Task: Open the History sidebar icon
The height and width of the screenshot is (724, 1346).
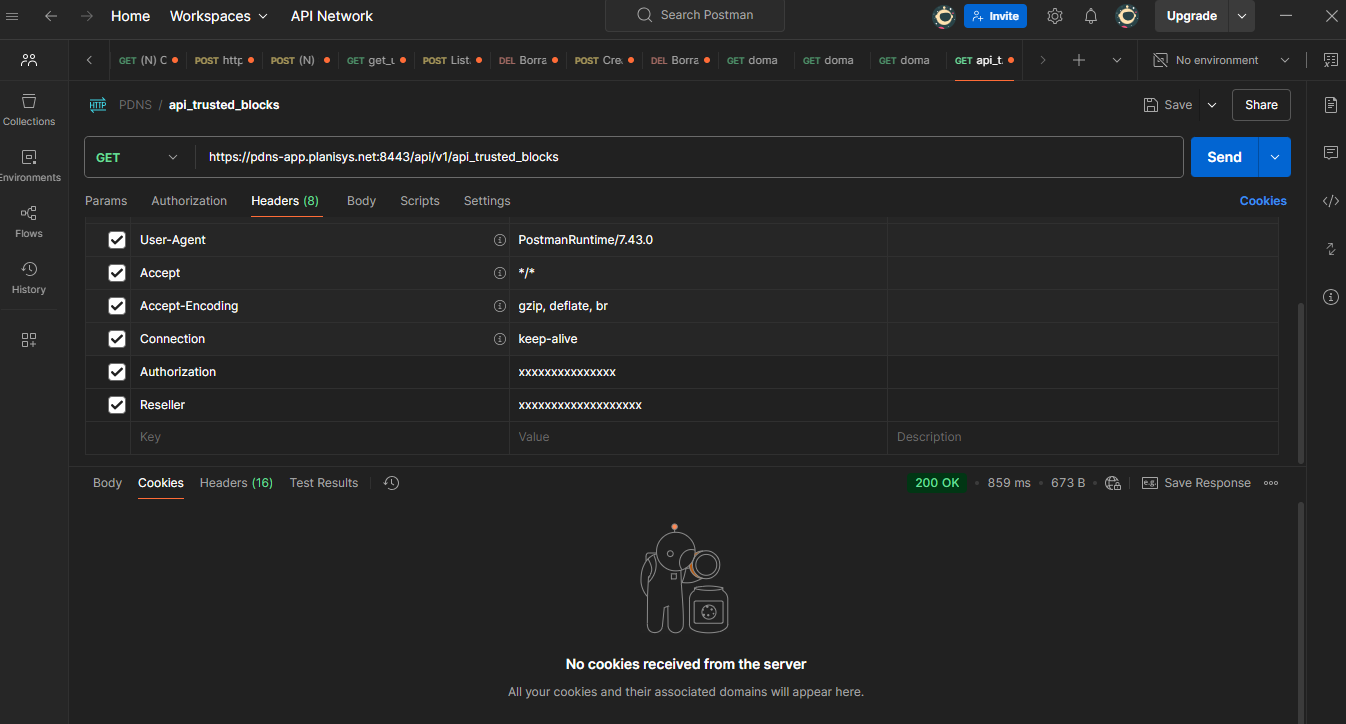Action: coord(29,278)
